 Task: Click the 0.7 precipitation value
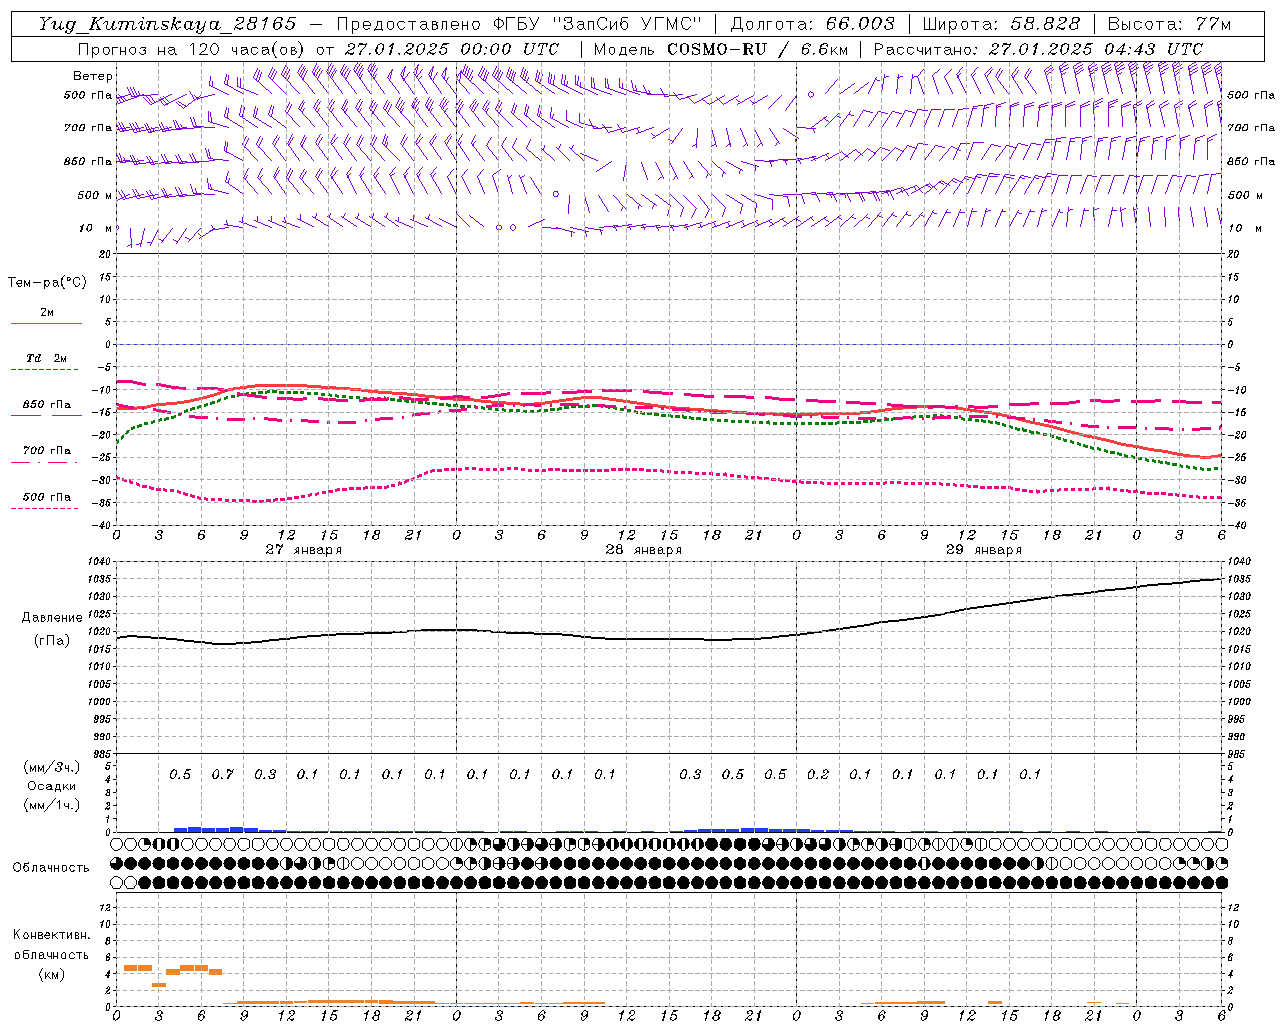click(x=222, y=774)
